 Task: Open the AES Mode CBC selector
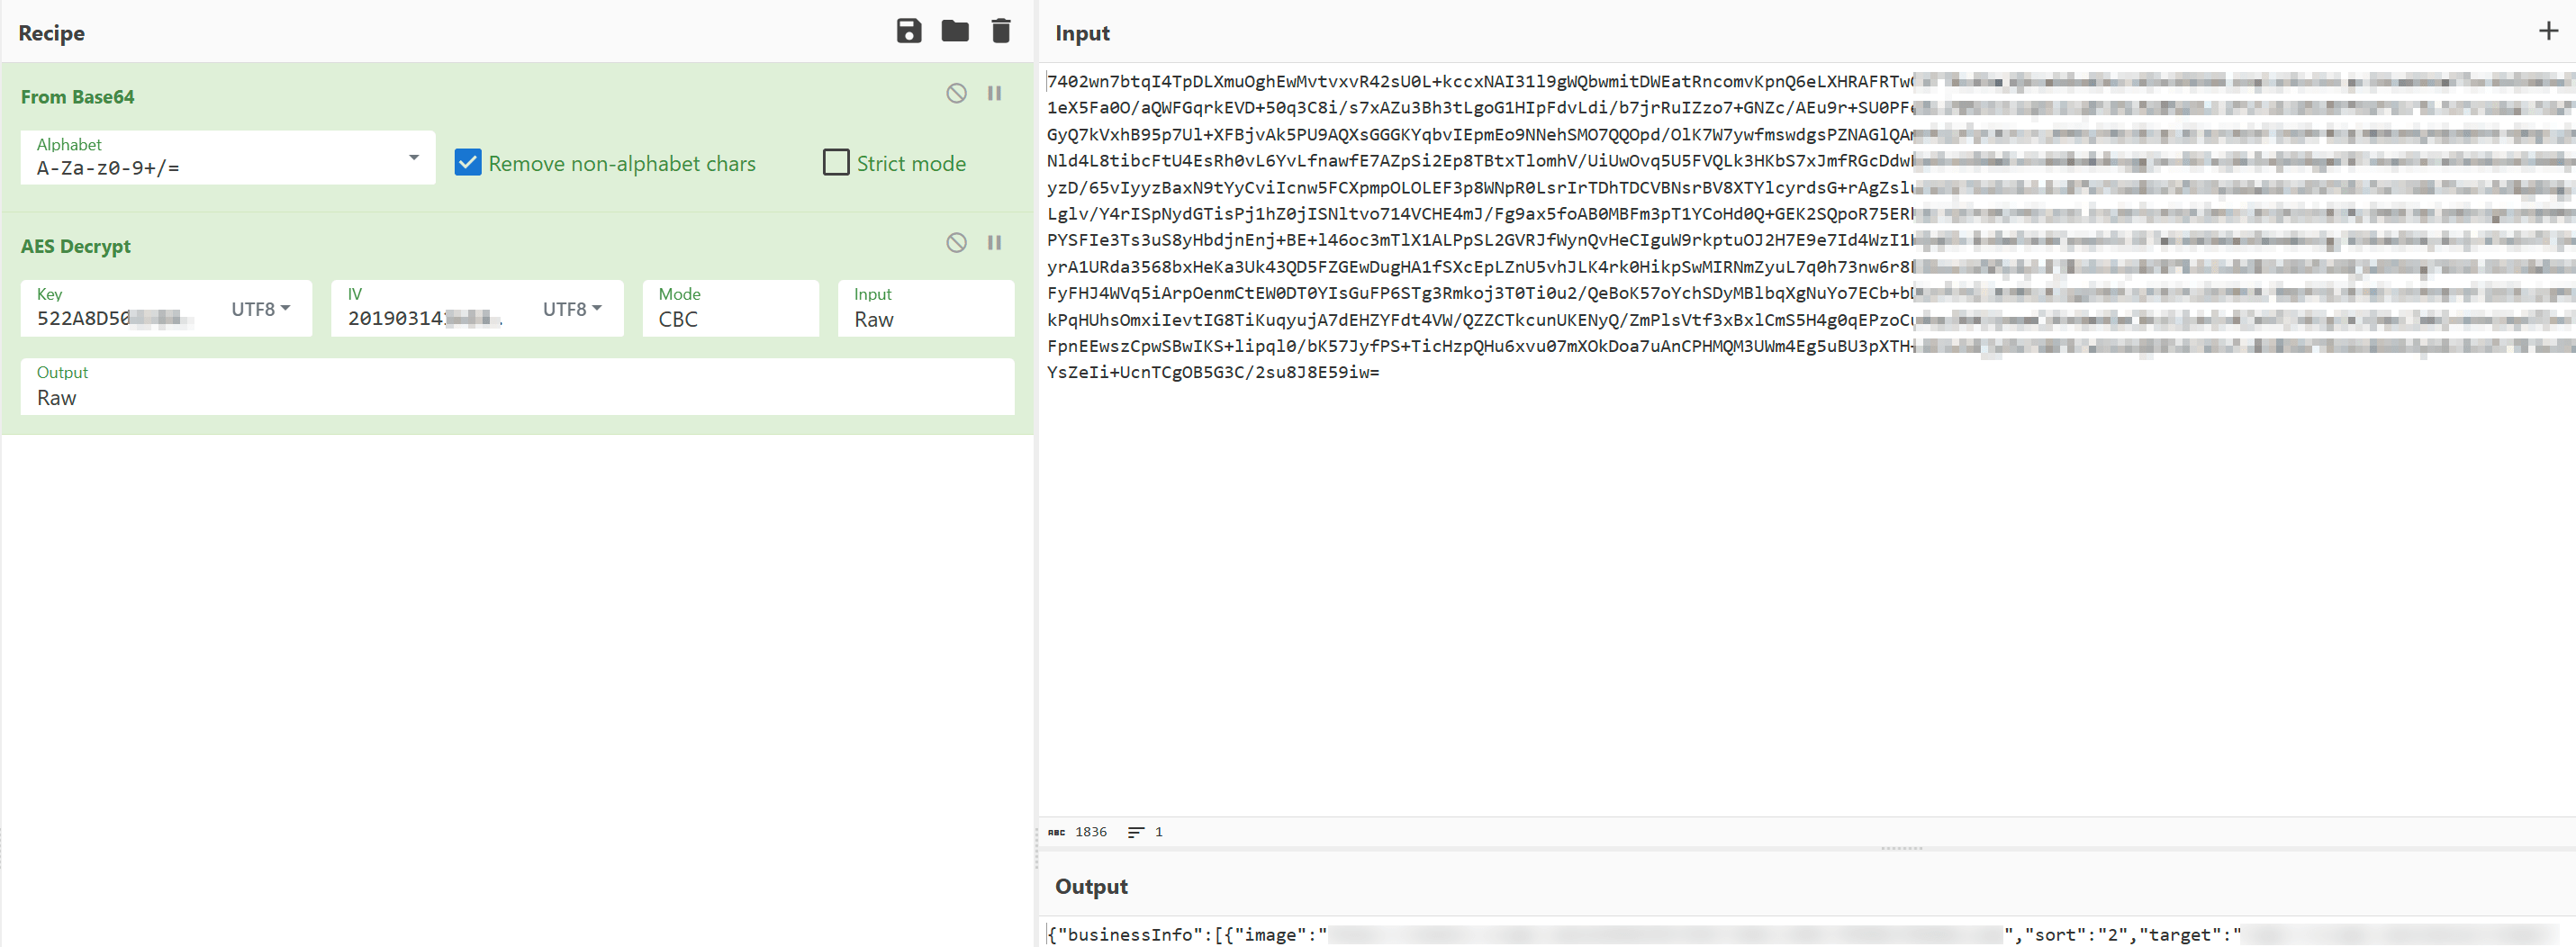730,318
